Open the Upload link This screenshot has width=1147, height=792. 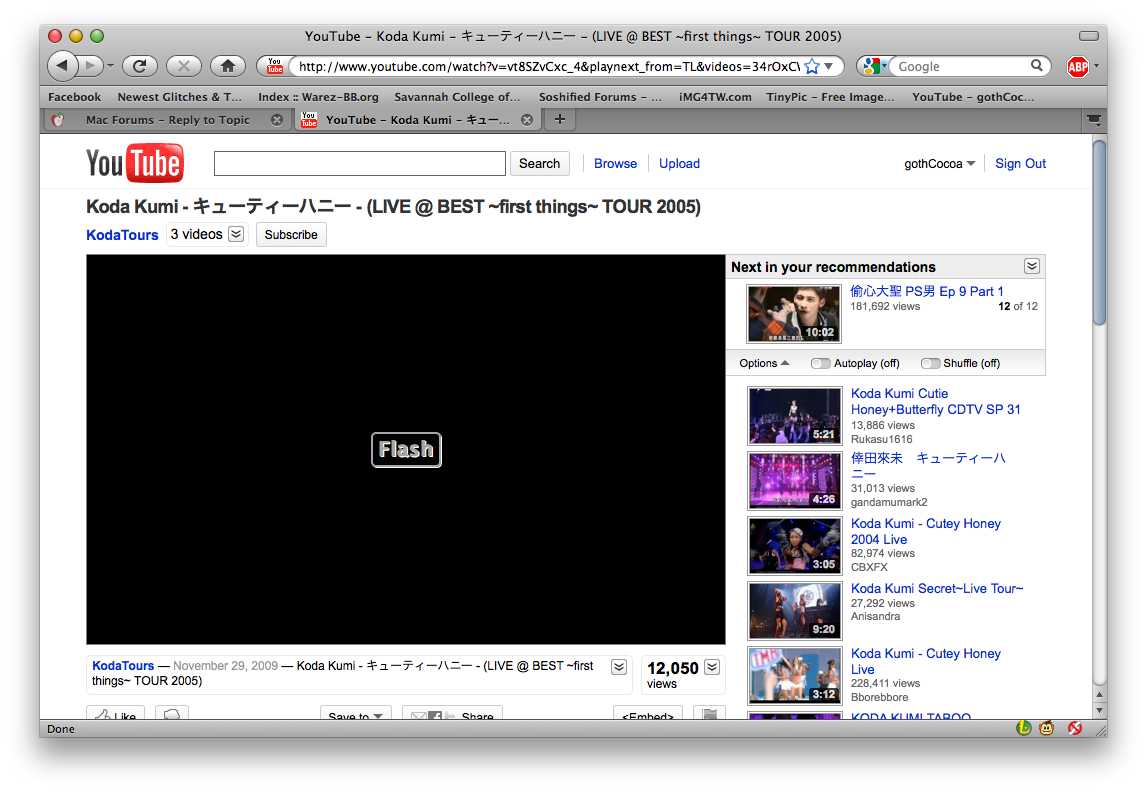(679, 164)
